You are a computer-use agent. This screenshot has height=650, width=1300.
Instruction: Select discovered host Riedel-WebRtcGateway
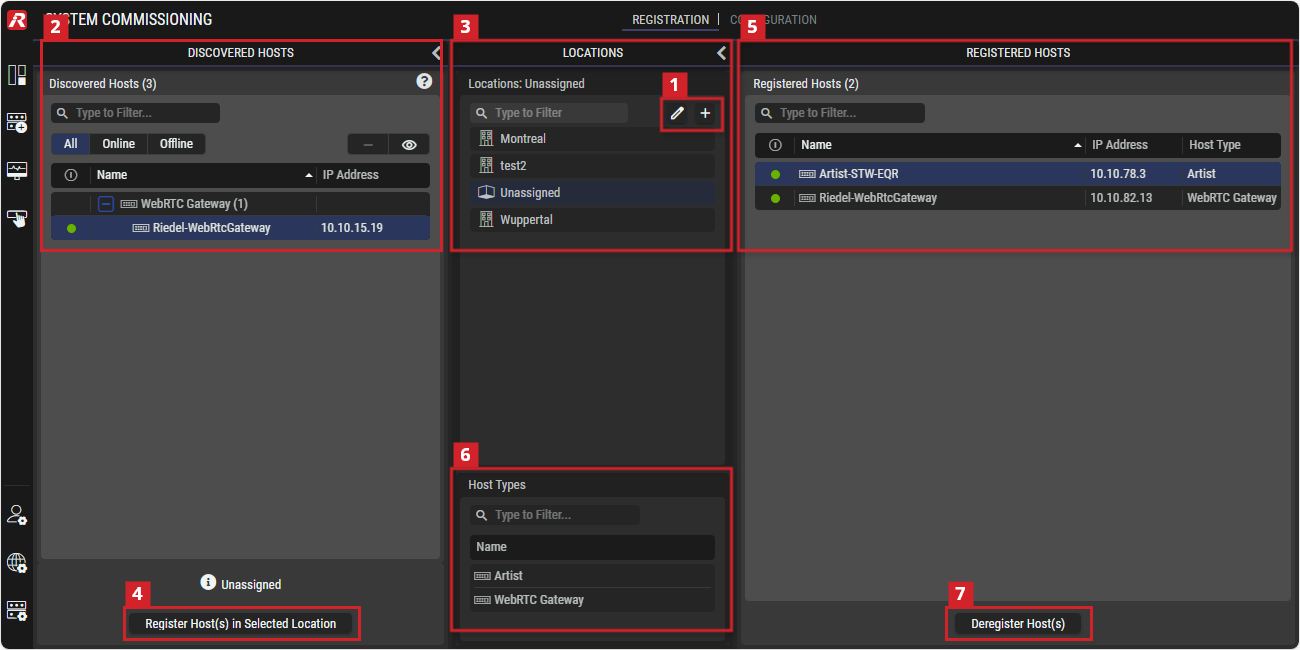[241, 228]
